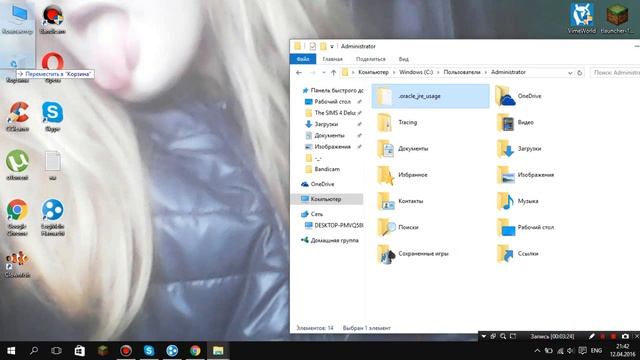Select Компьютер in the address path
640x360 pixels.
click(x=373, y=72)
